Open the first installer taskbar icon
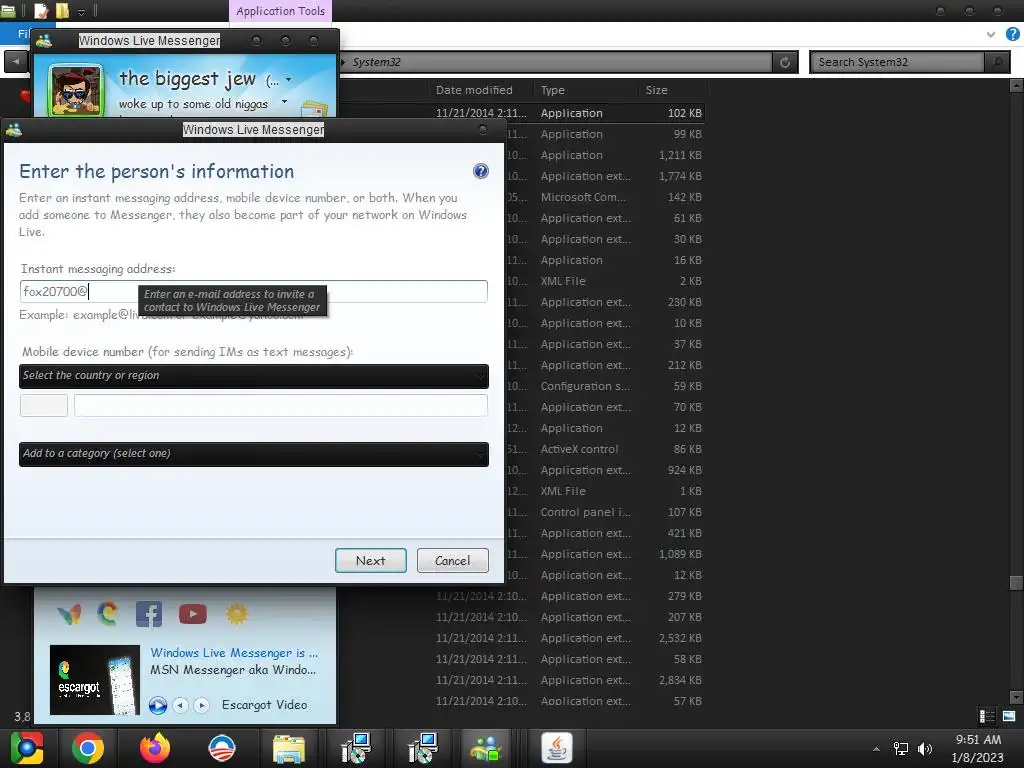1024x768 pixels. [x=356, y=748]
